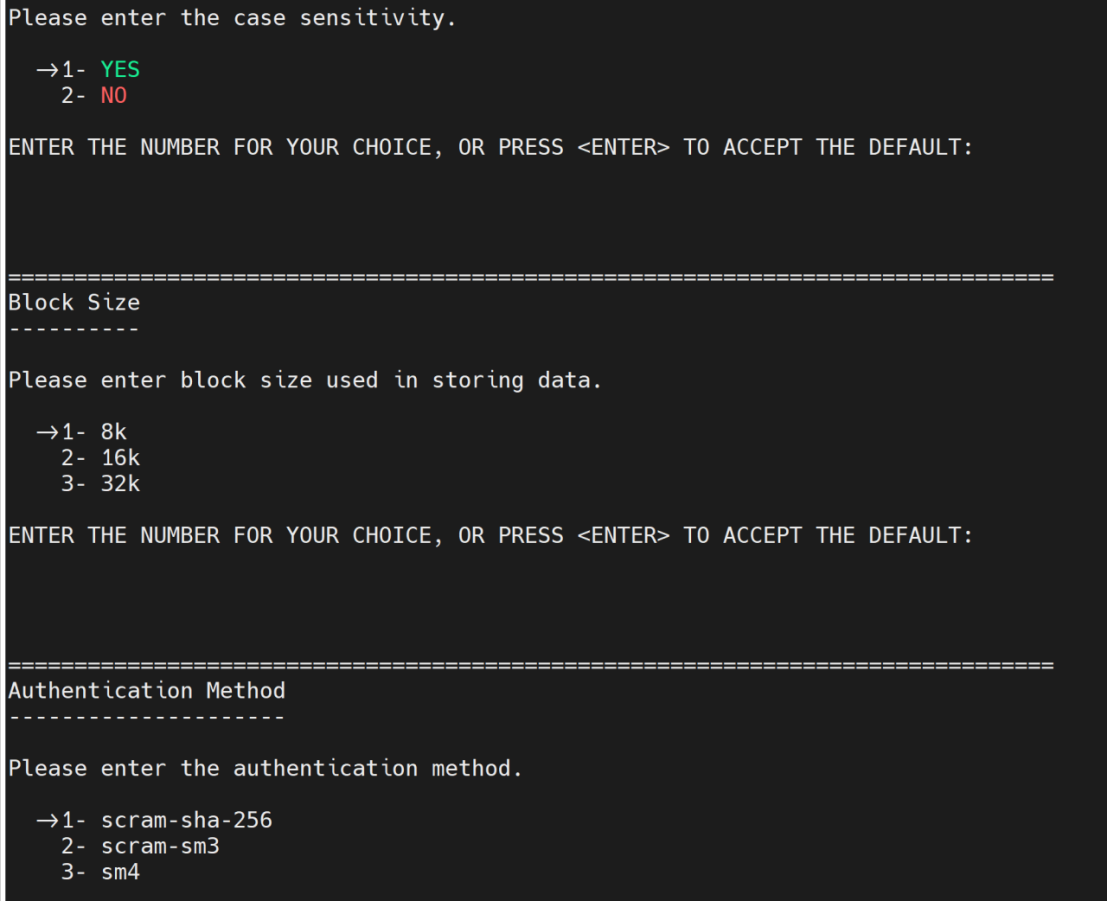The width and height of the screenshot is (1108, 902).
Task: Click the separator line above Authentication Method
Action: click(x=530, y=664)
